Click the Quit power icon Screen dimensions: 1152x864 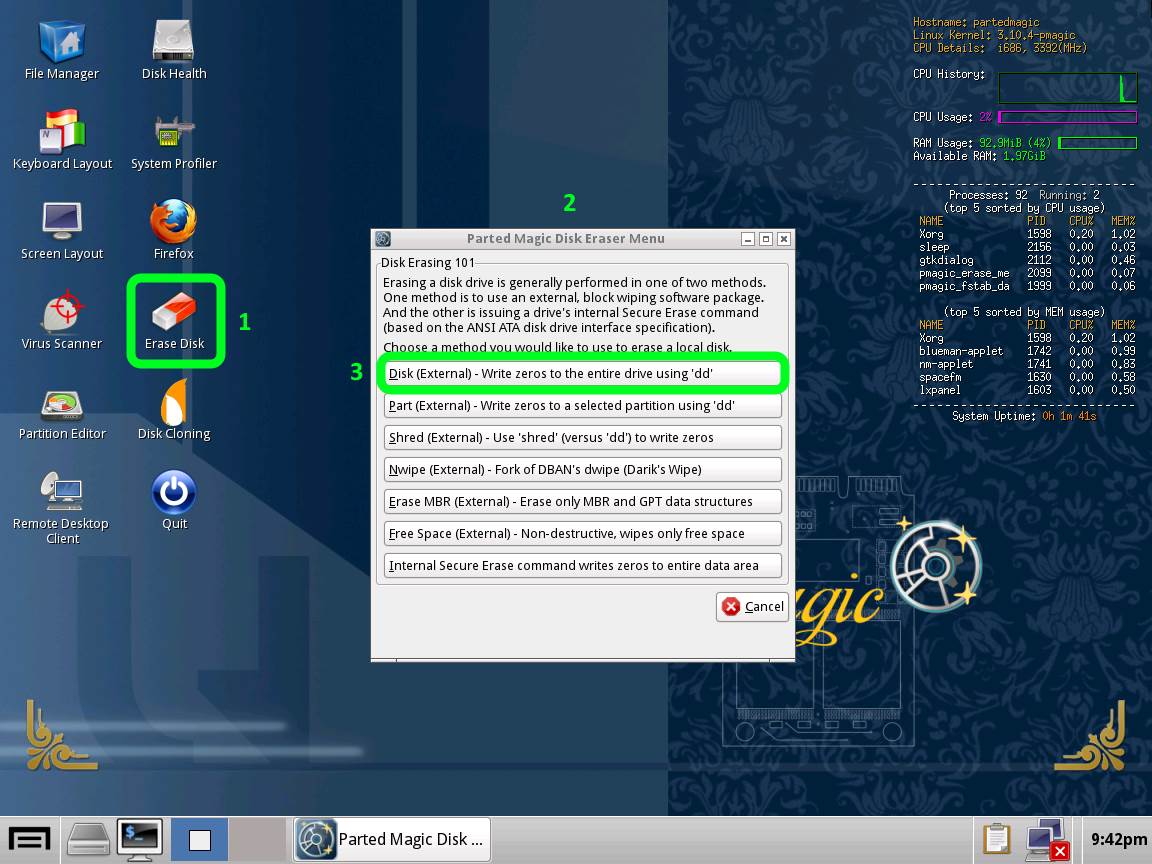point(174,500)
